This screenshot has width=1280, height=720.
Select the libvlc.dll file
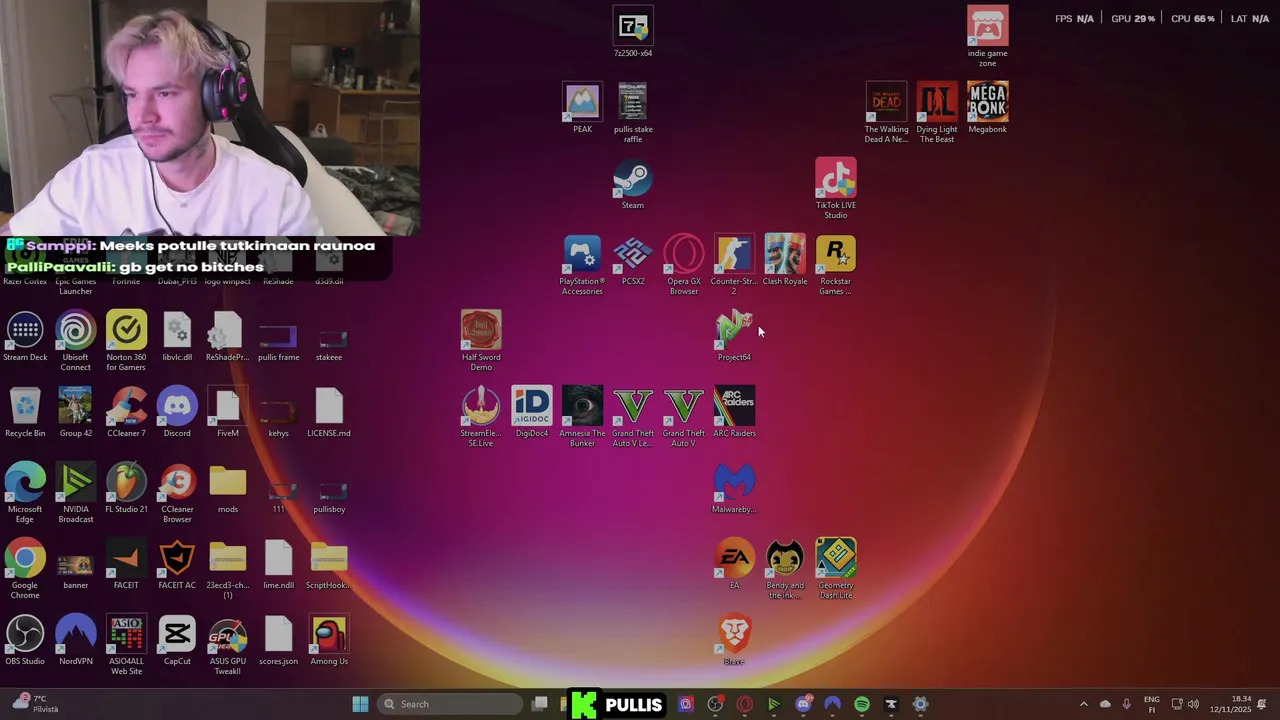click(177, 337)
